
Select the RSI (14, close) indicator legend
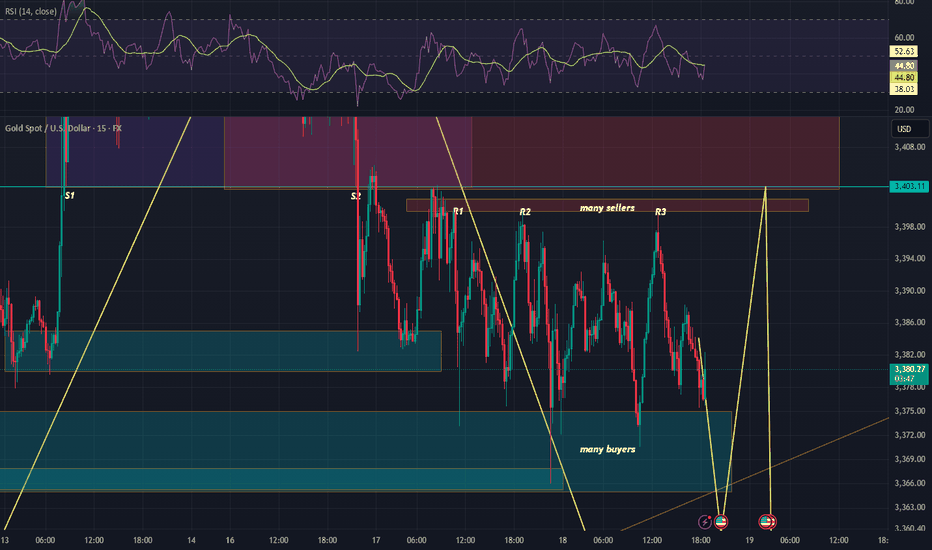click(31, 11)
